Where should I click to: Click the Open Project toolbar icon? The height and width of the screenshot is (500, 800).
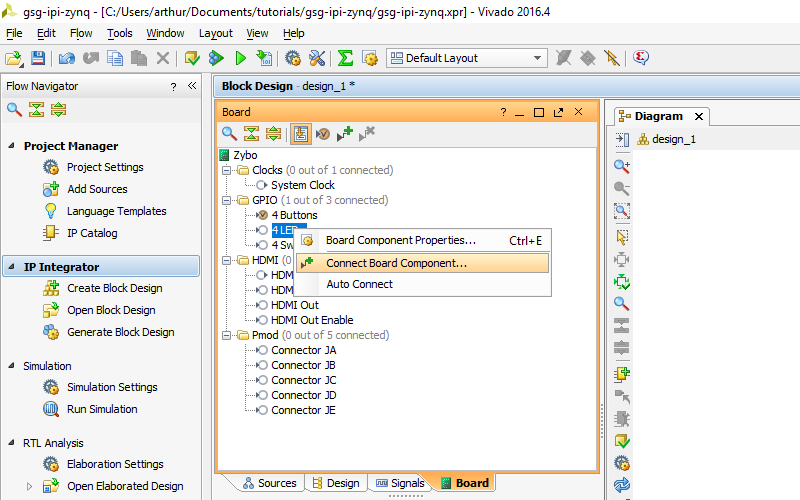coord(14,58)
